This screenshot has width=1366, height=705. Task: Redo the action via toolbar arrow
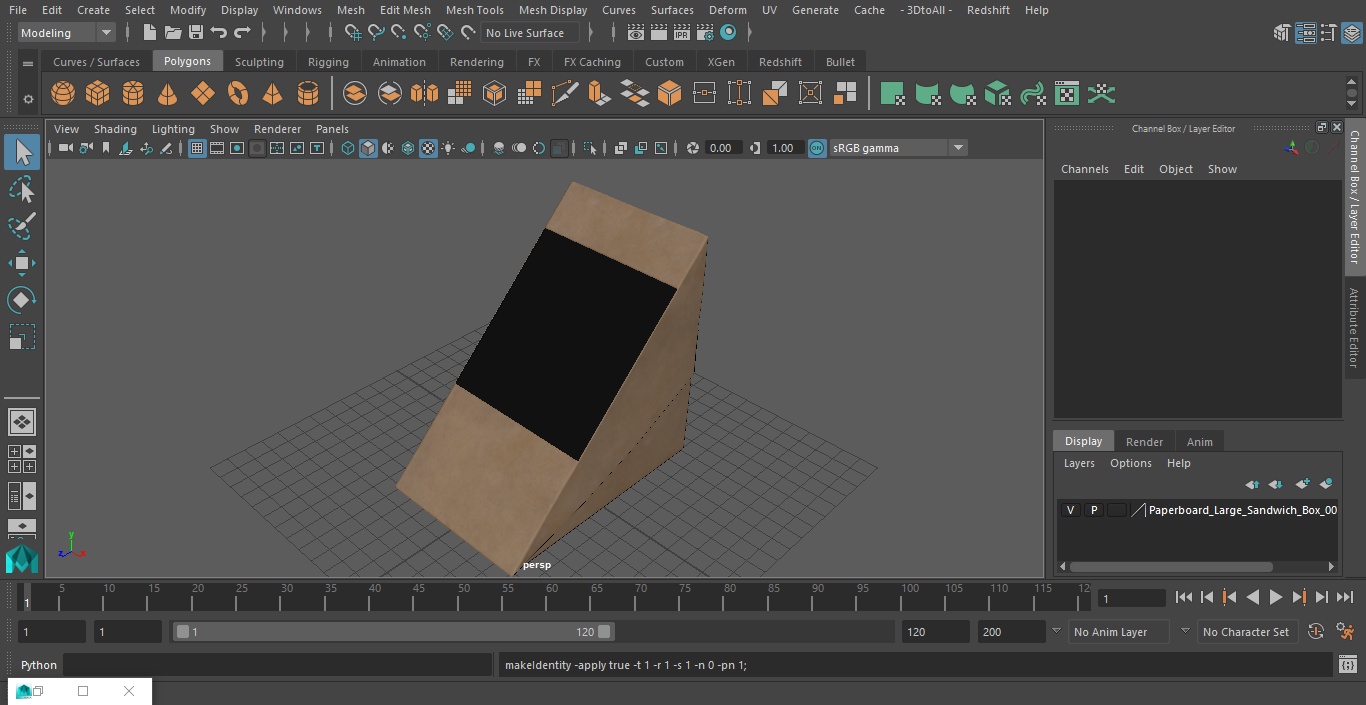[242, 33]
